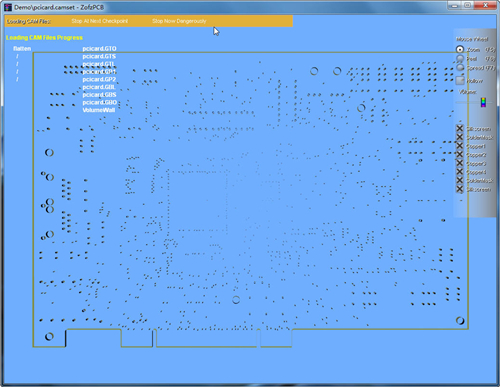This screenshot has width=500, height=387.
Task: Click the pcicard.GP2 file entry
Action: pyautogui.click(x=99, y=79)
